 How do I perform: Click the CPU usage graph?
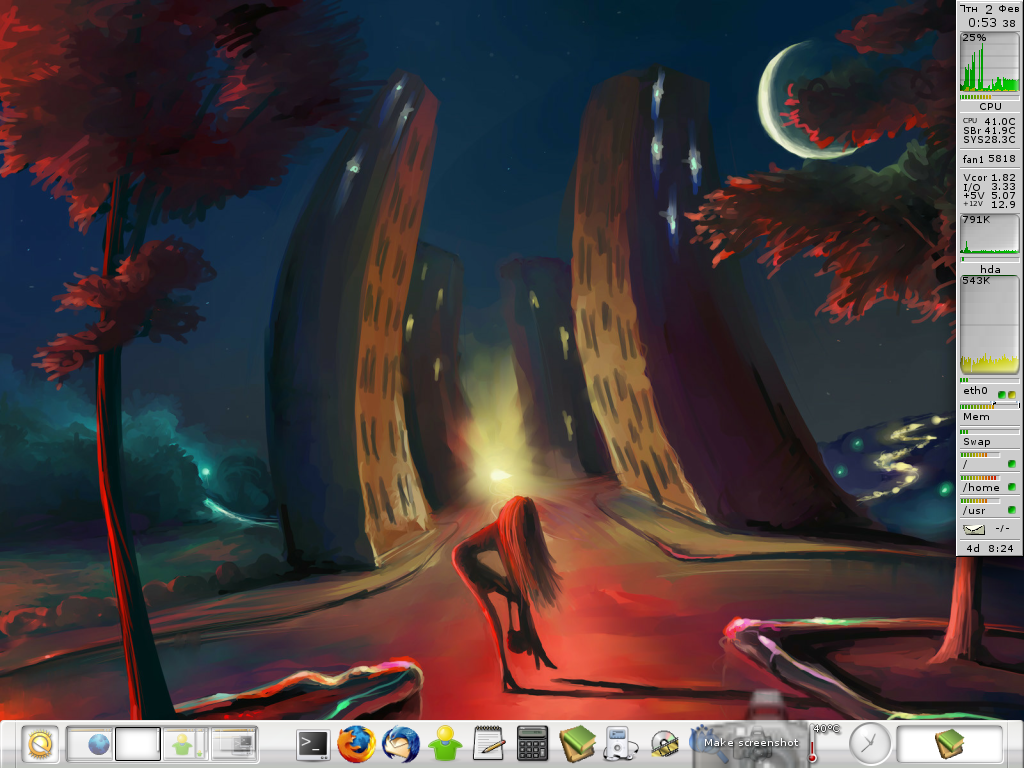point(989,62)
